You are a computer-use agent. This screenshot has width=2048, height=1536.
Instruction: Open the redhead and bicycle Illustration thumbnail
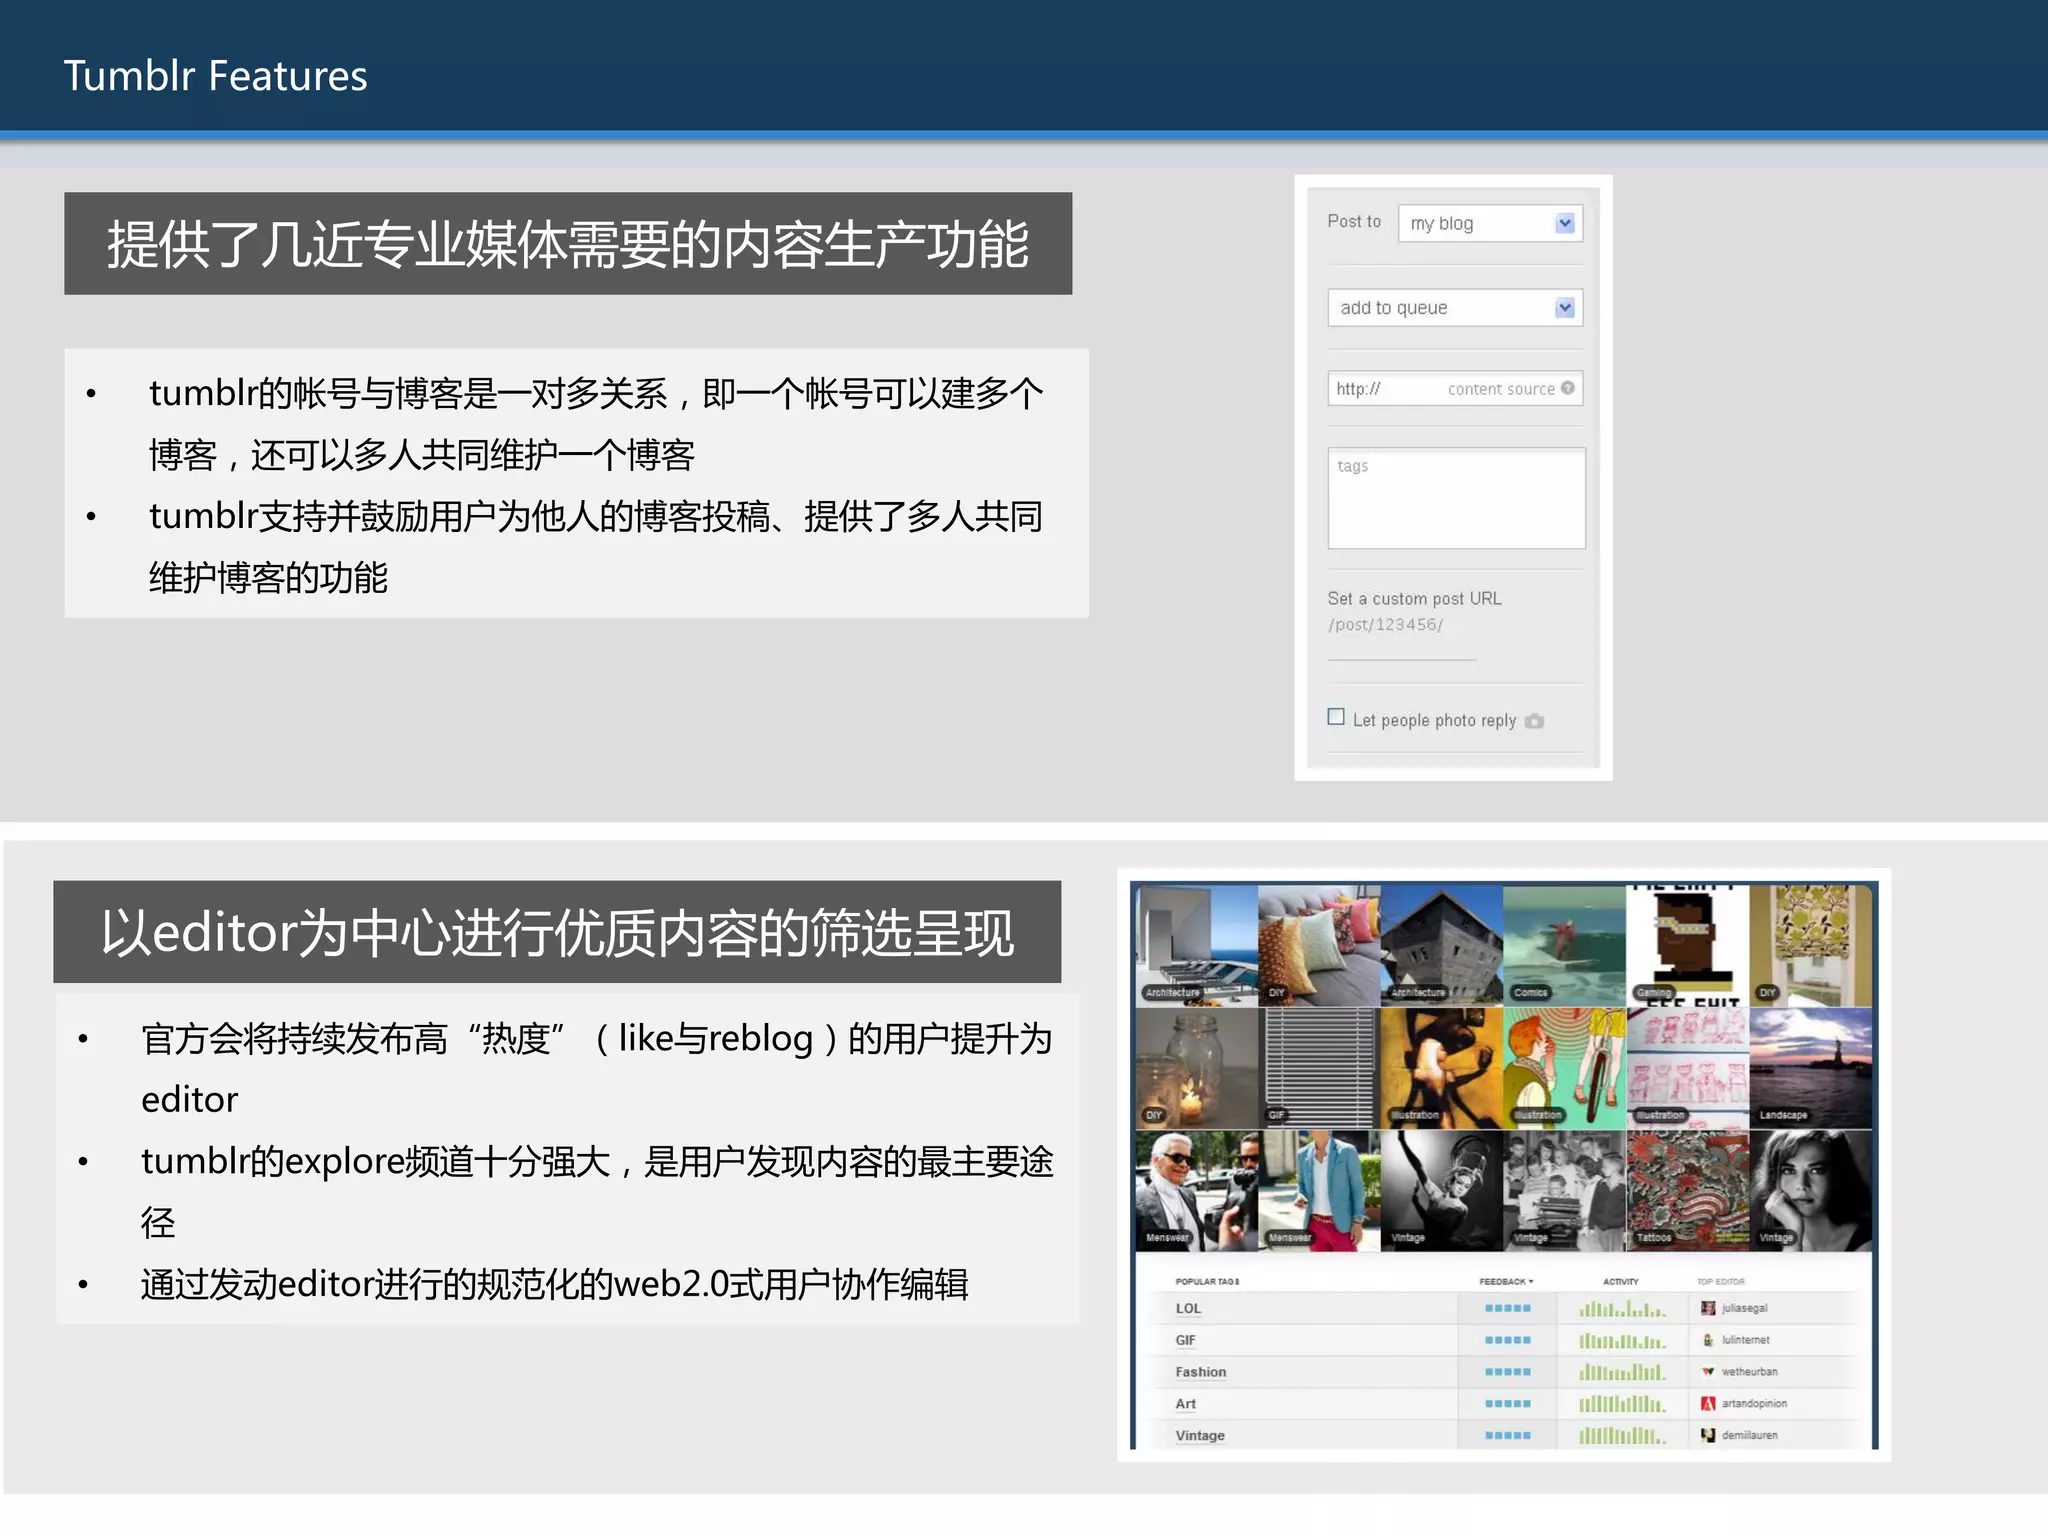point(1564,1068)
